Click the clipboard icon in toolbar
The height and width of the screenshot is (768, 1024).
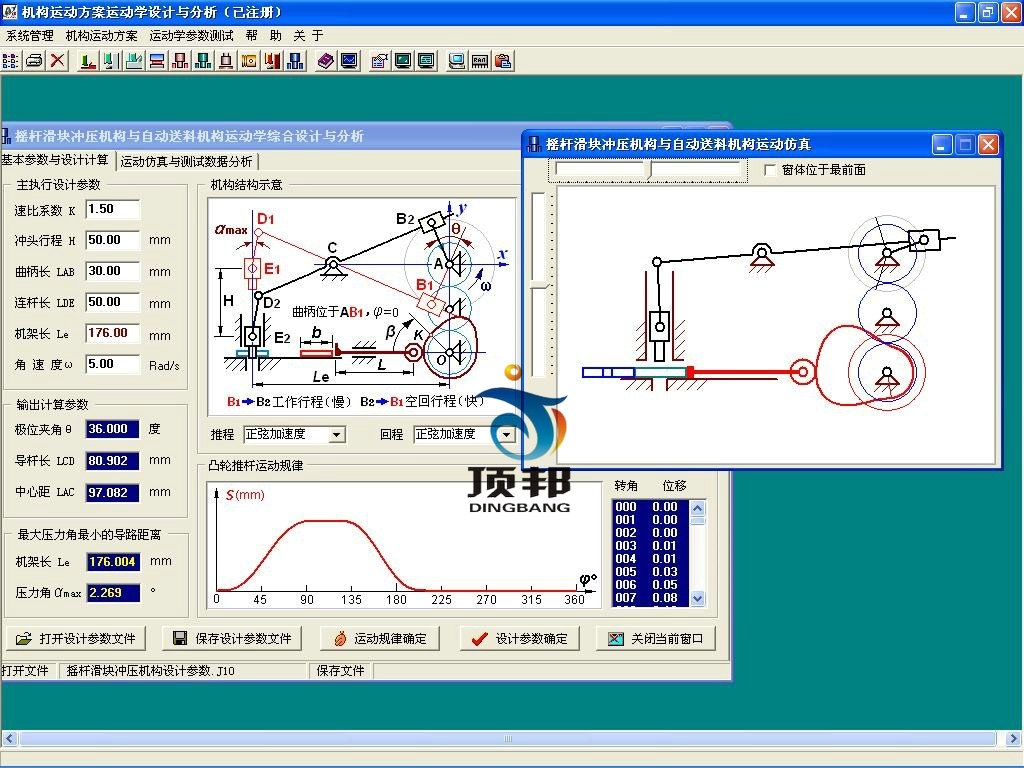click(503, 61)
